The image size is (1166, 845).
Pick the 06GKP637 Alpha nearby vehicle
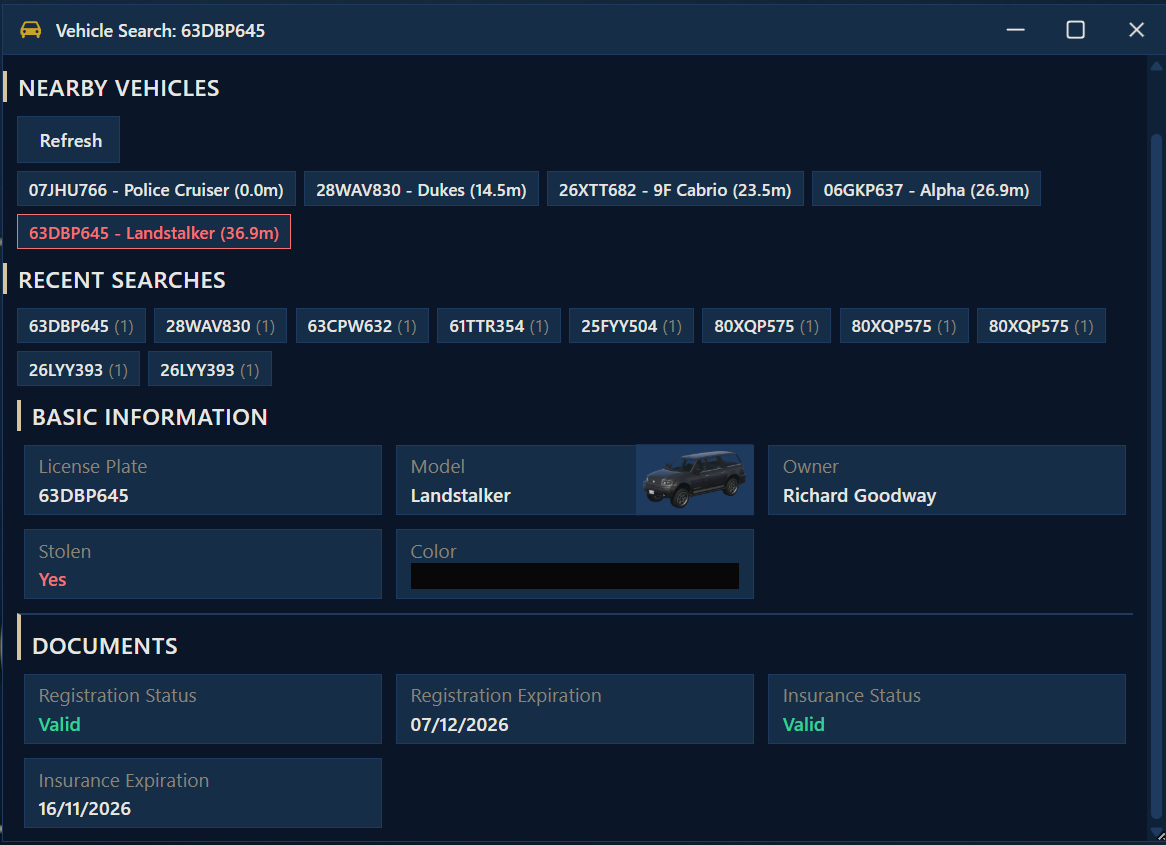pyautogui.click(x=926, y=189)
